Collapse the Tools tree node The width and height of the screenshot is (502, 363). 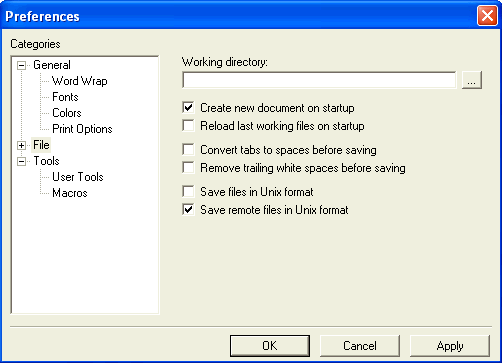pos(21,161)
